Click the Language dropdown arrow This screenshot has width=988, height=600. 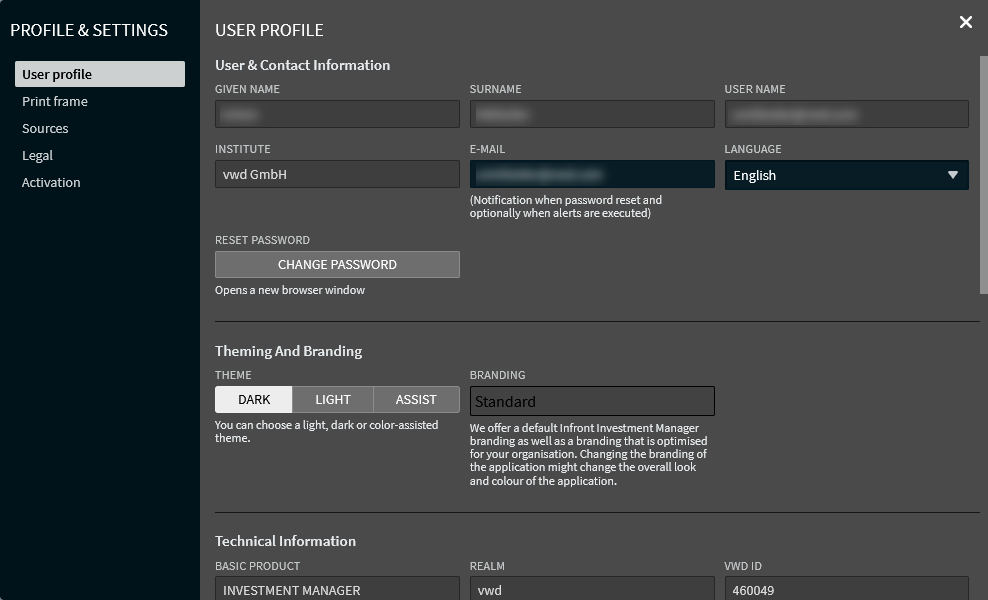coord(952,175)
